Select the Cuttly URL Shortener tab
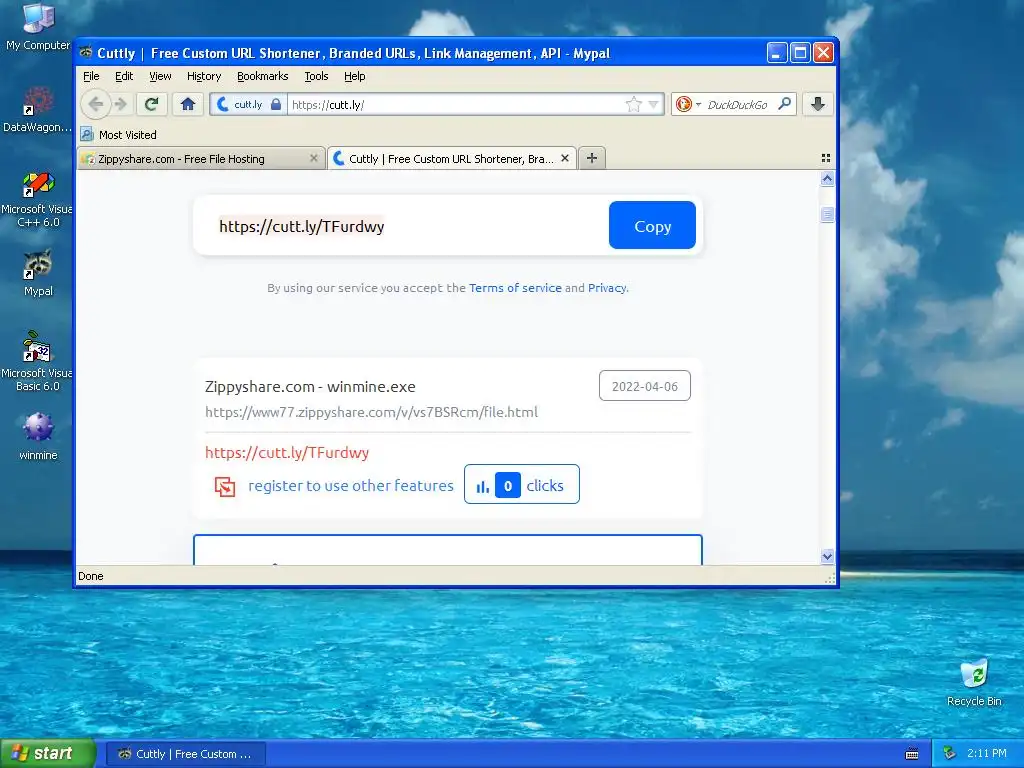The height and width of the screenshot is (768, 1024). [451, 159]
